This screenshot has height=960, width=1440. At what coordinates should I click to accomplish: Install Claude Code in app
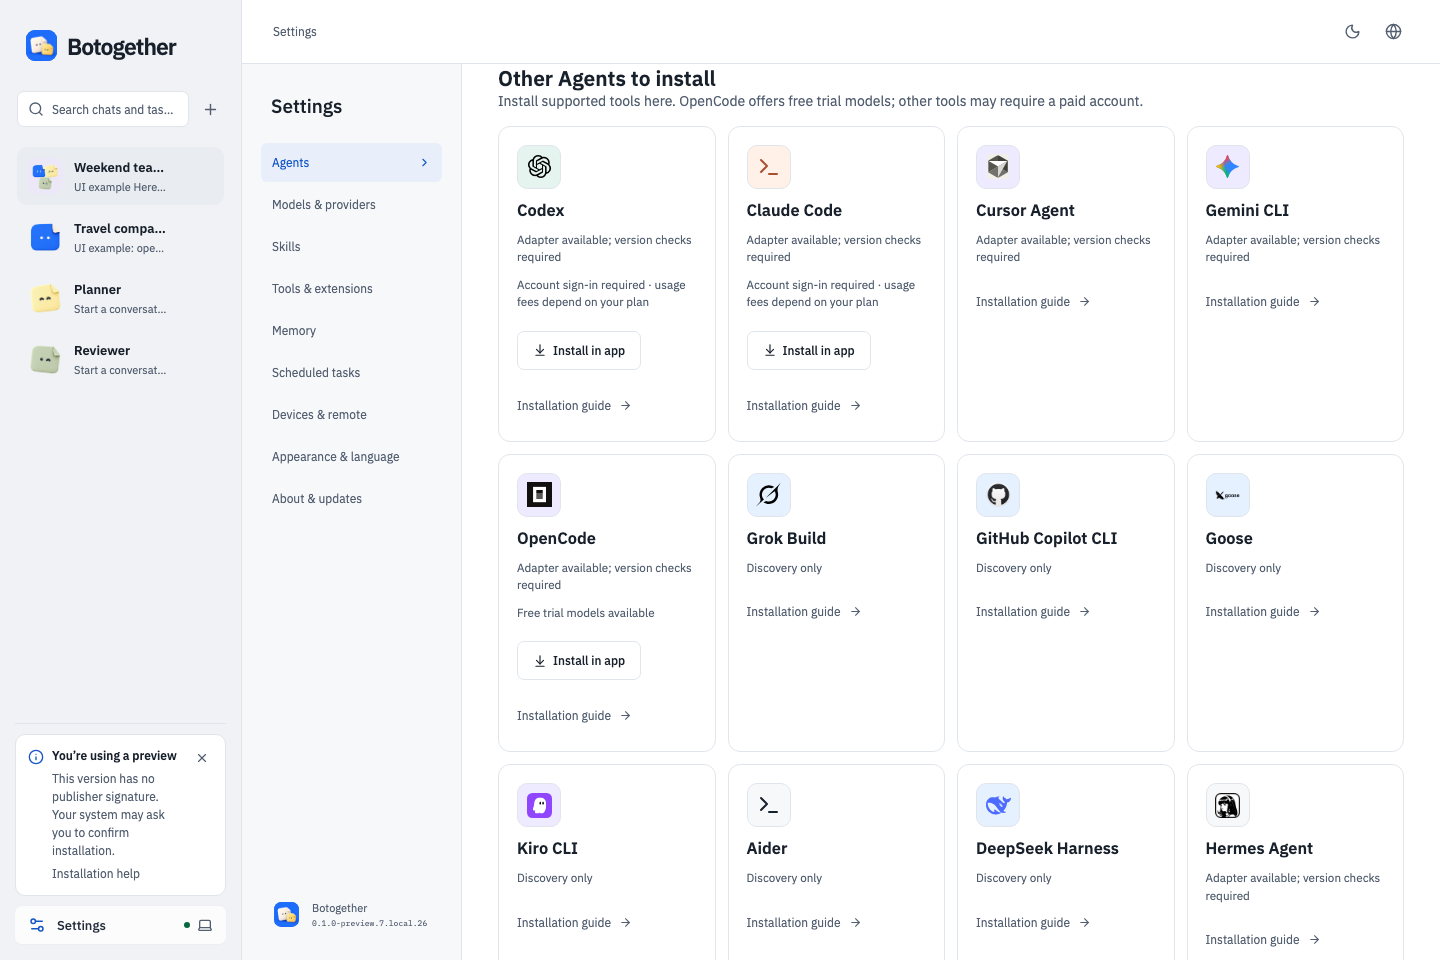808,351
